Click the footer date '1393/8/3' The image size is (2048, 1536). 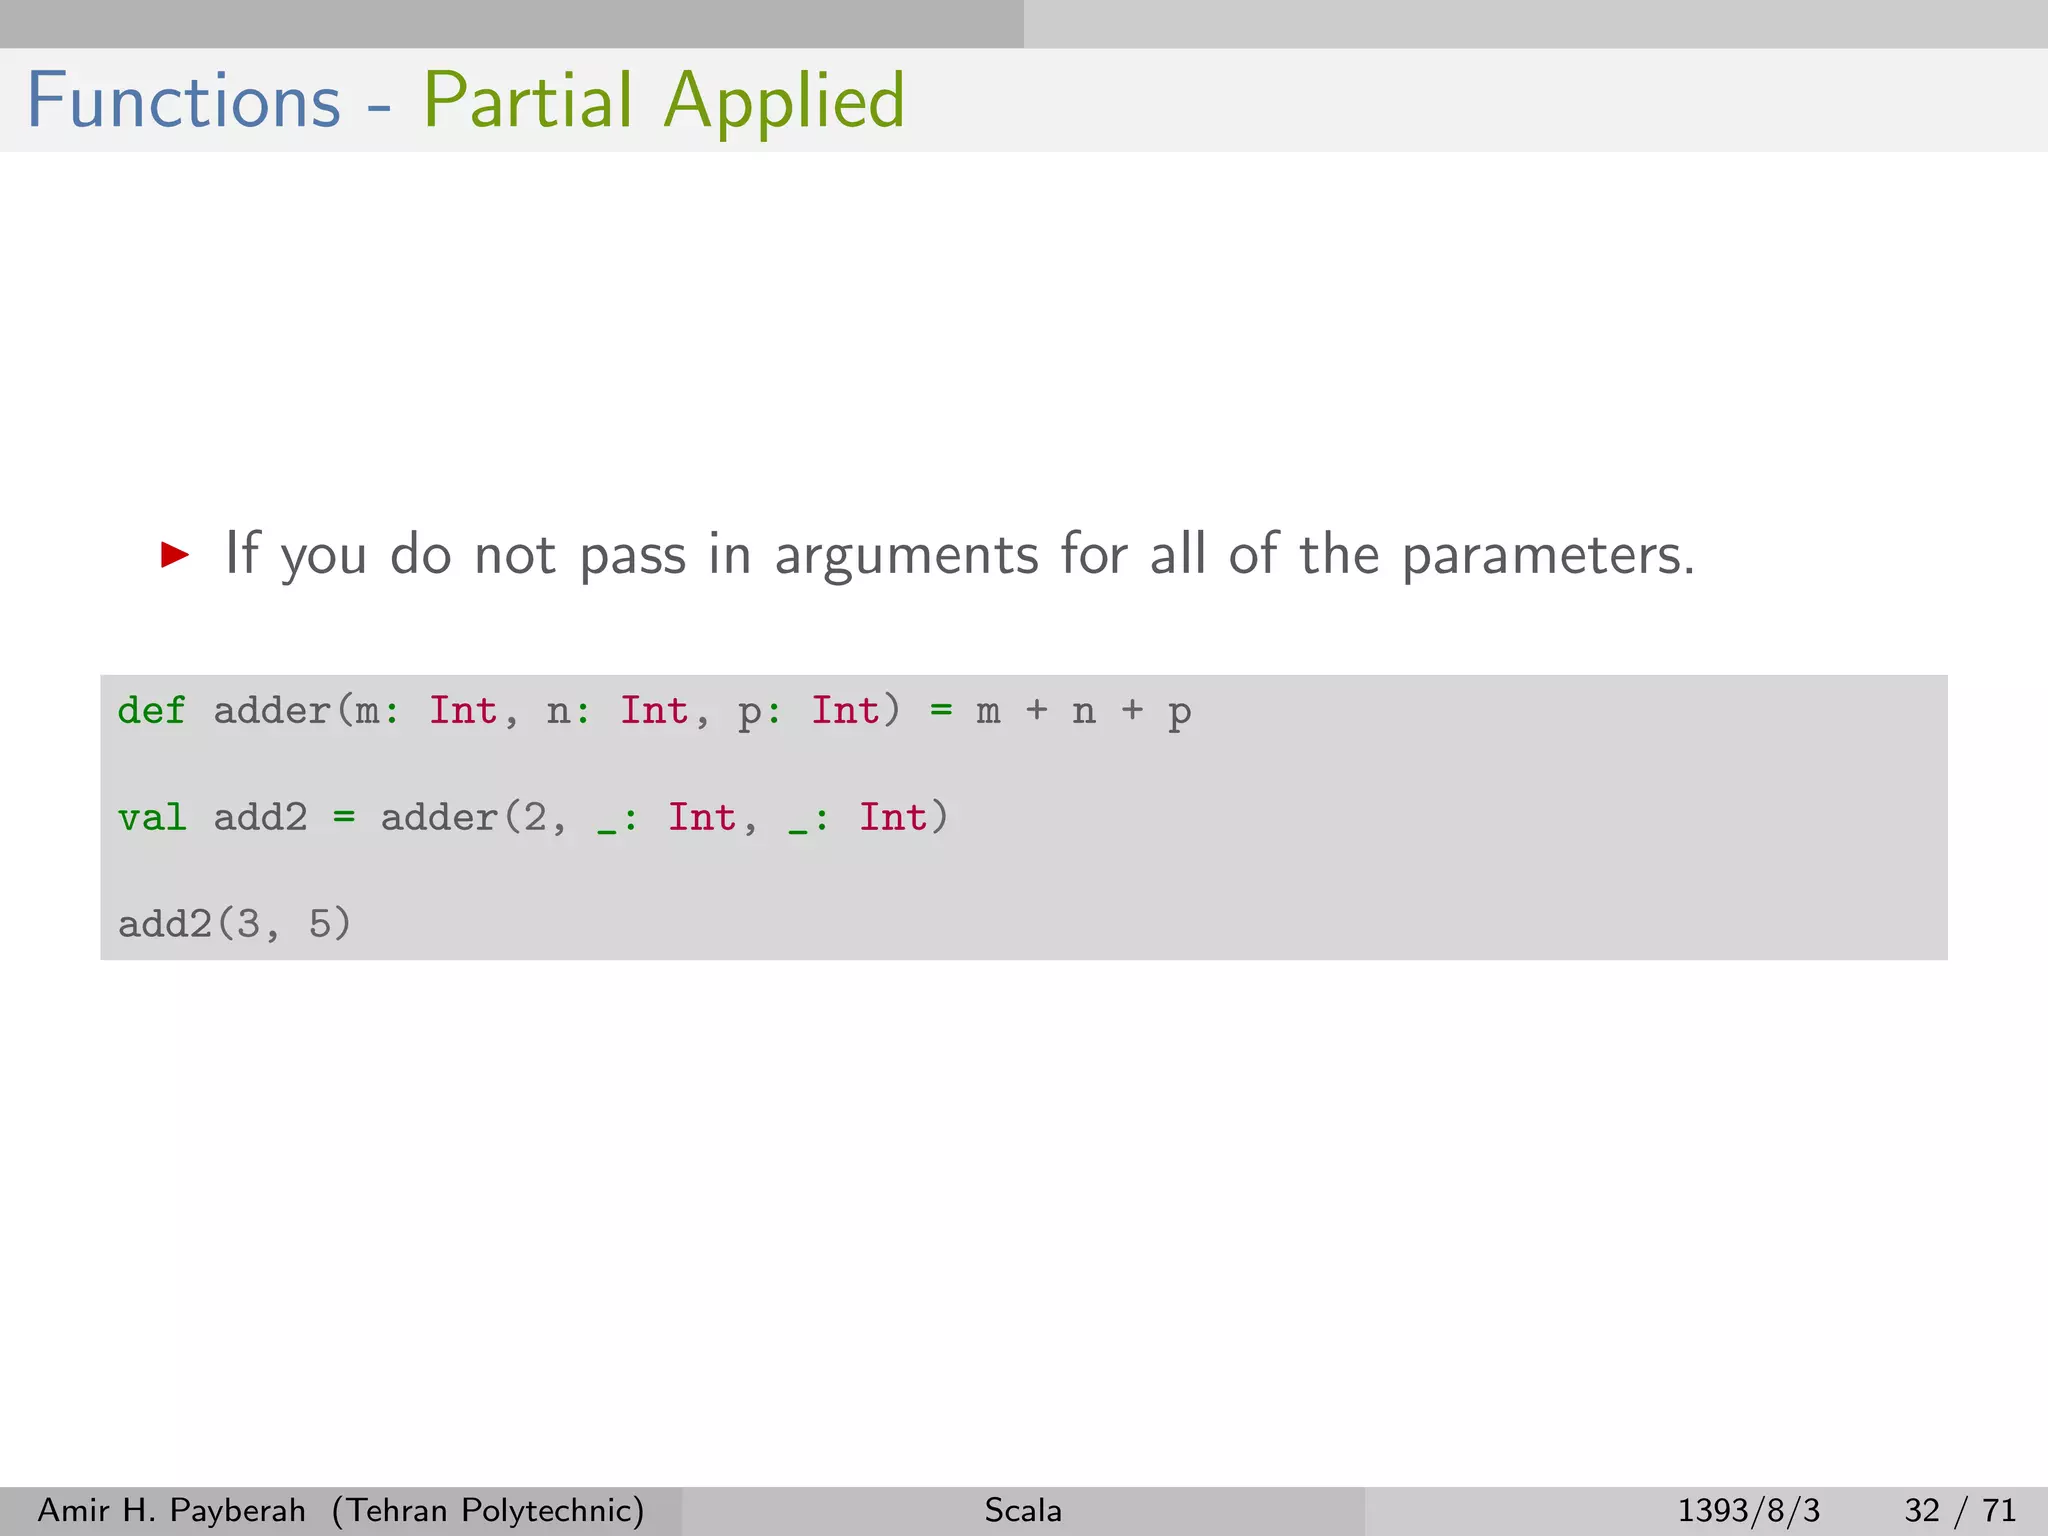[1749, 1510]
